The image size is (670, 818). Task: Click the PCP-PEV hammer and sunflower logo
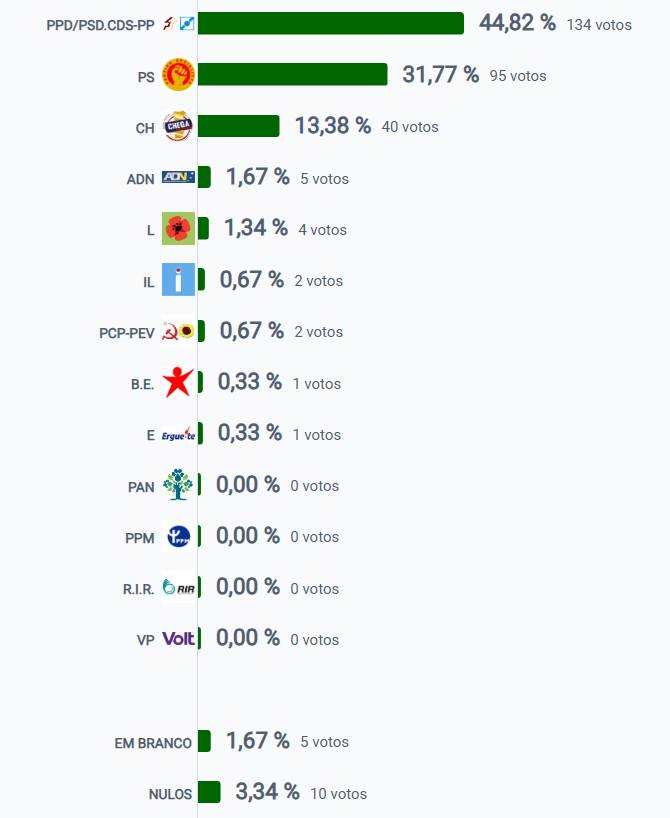(x=178, y=331)
